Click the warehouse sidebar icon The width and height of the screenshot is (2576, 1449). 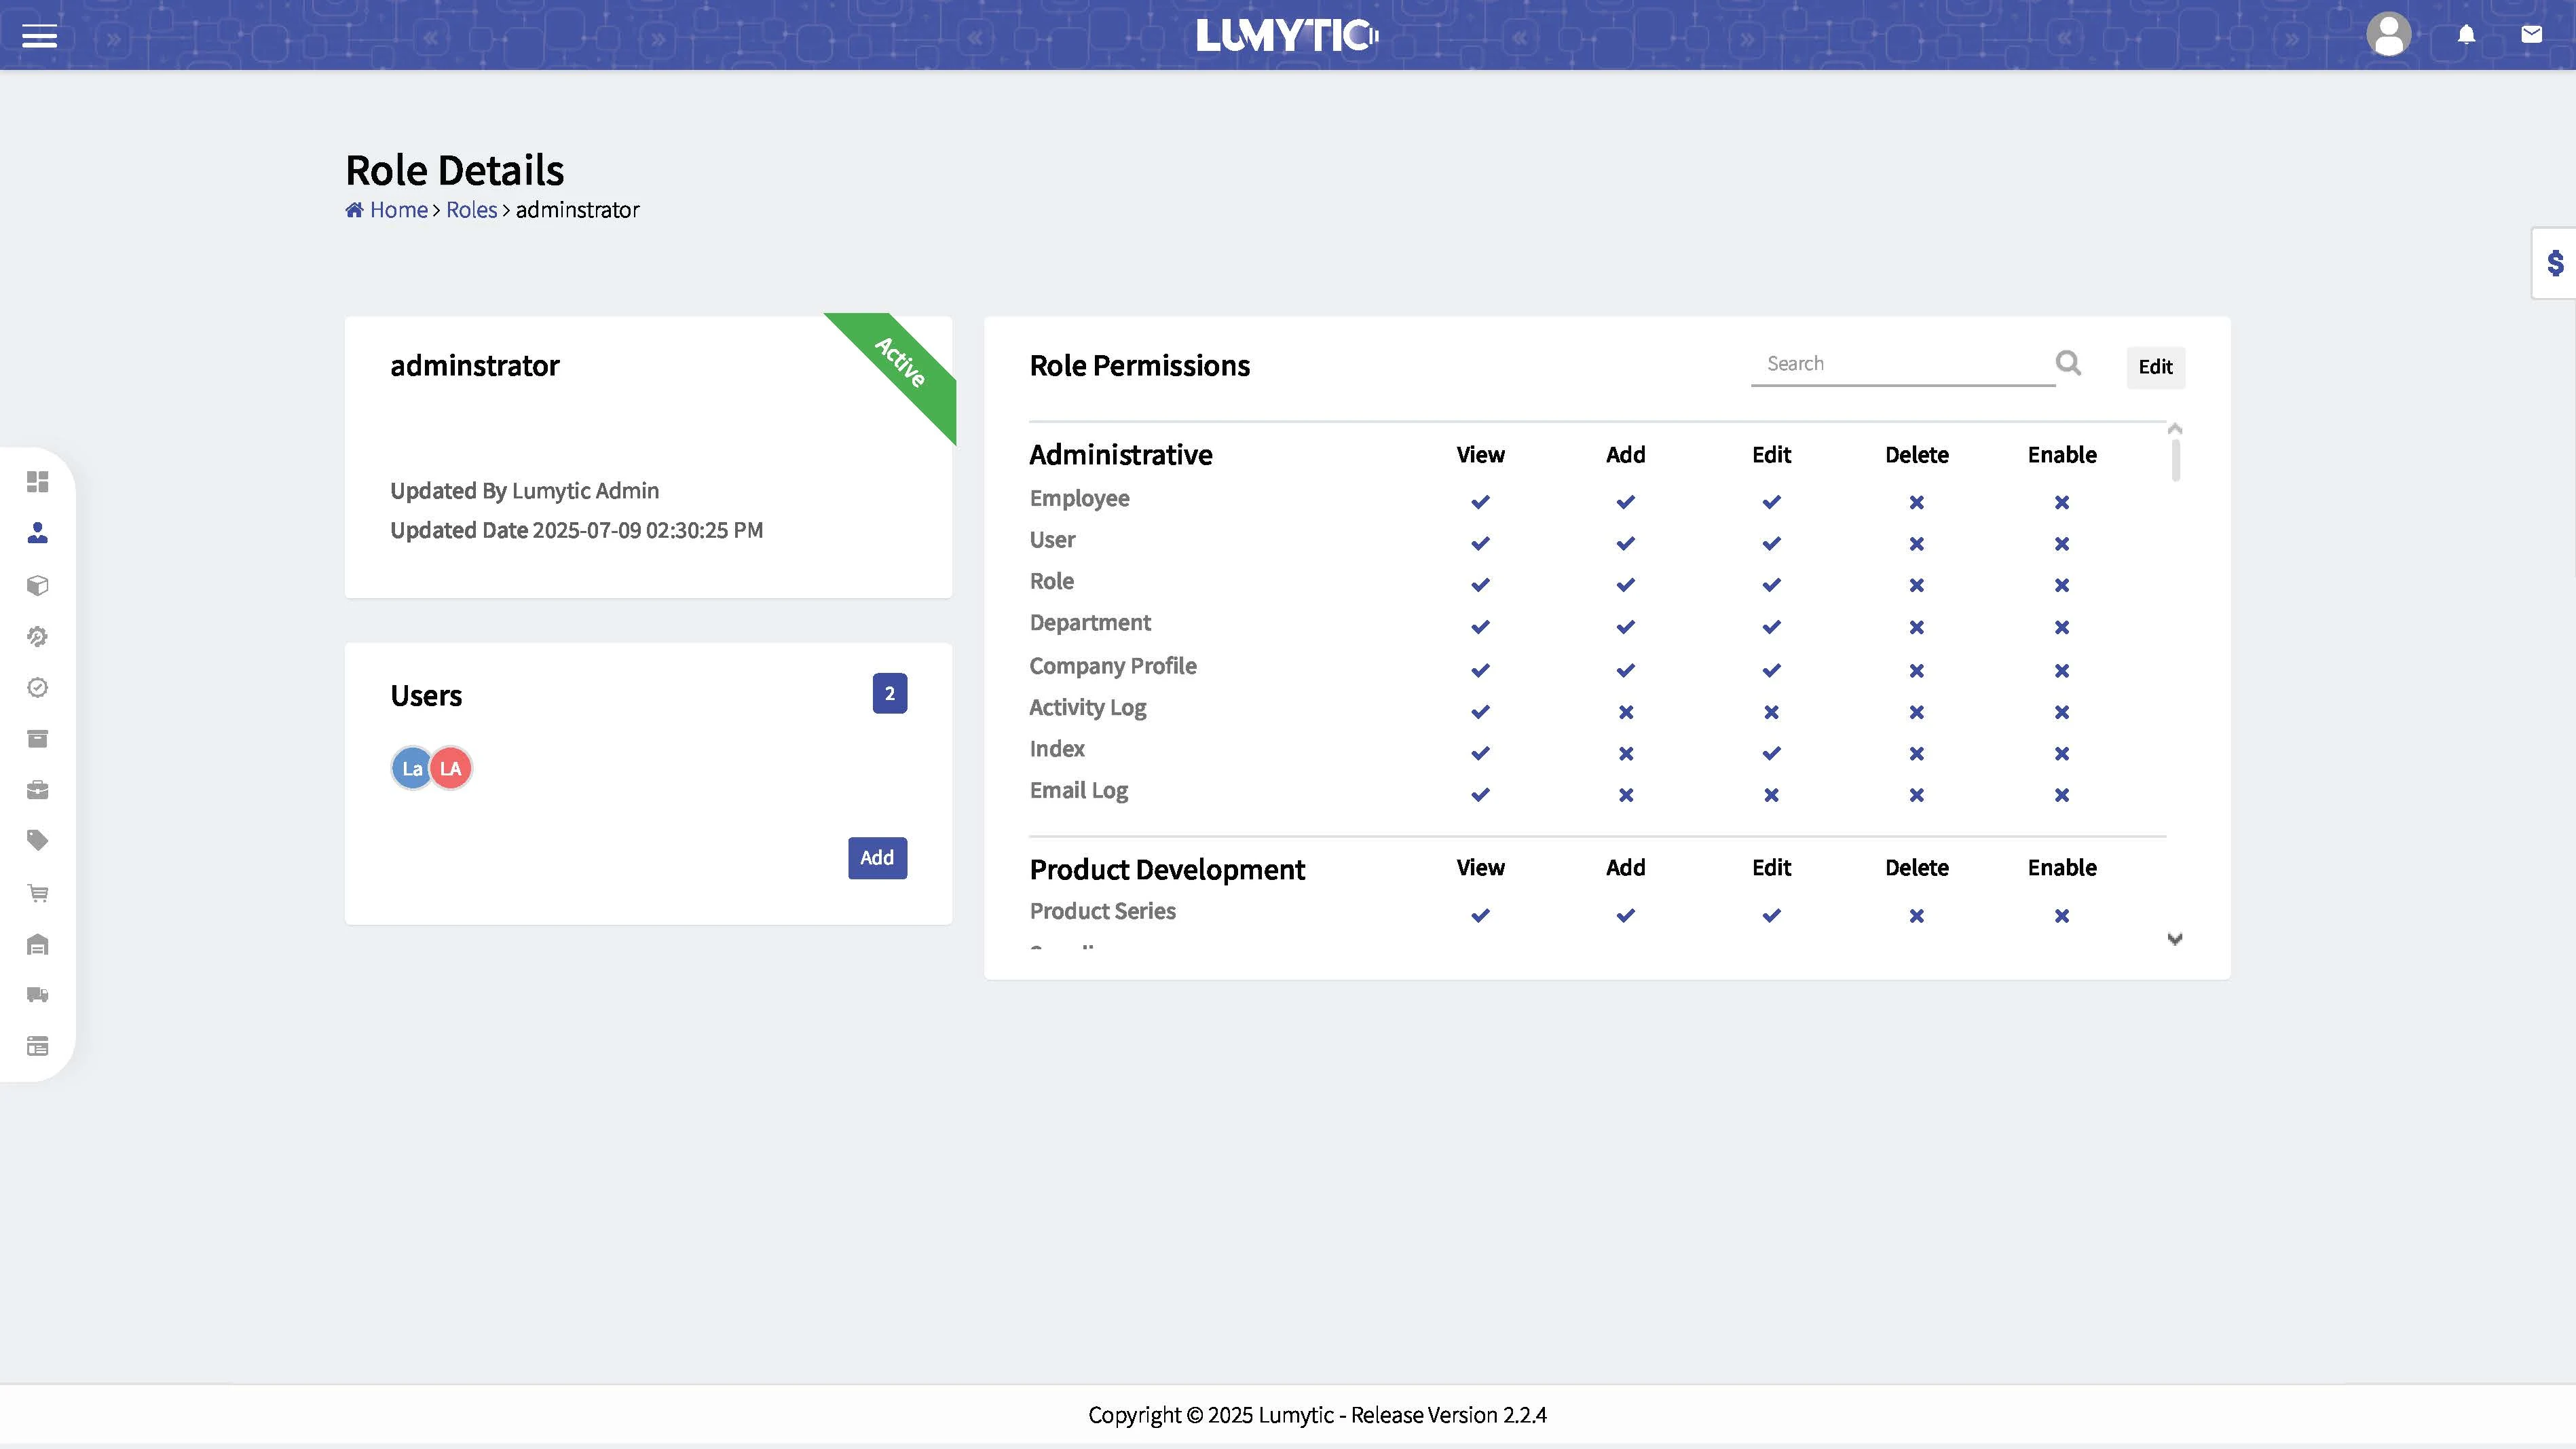[x=37, y=945]
